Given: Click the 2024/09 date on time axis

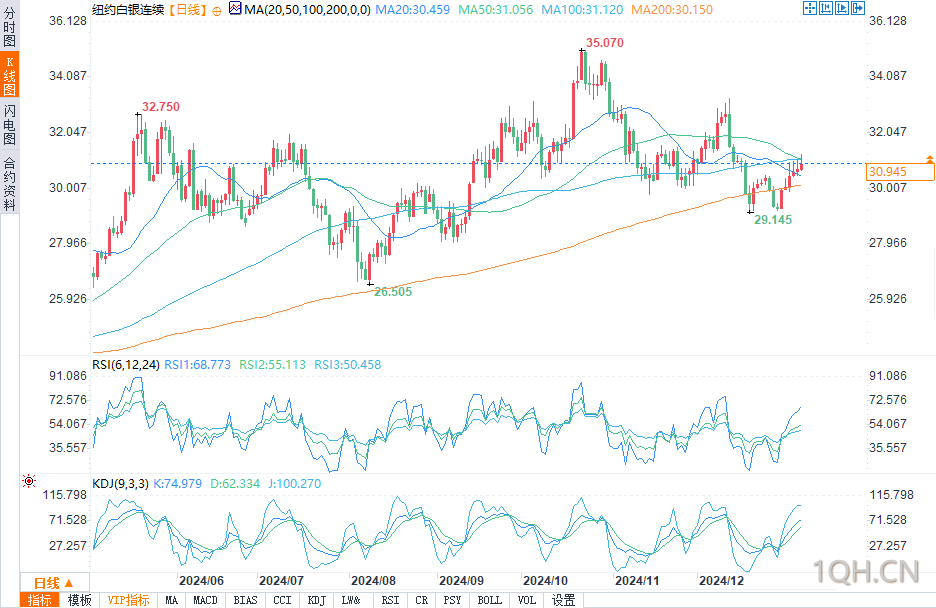Looking at the screenshot, I should click(461, 581).
